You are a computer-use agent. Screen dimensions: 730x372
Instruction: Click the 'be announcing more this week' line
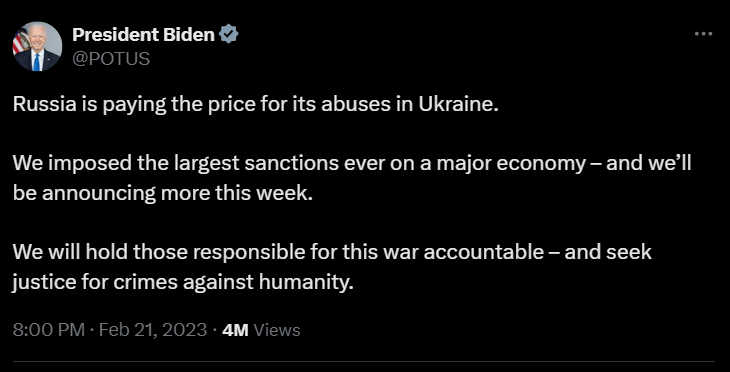[162, 194]
